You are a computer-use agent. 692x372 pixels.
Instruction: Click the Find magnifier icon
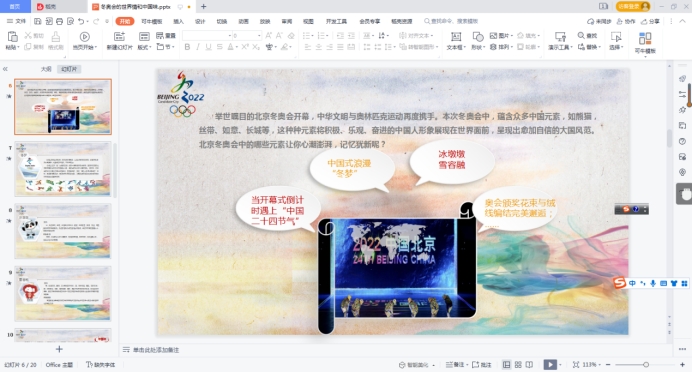581,35
